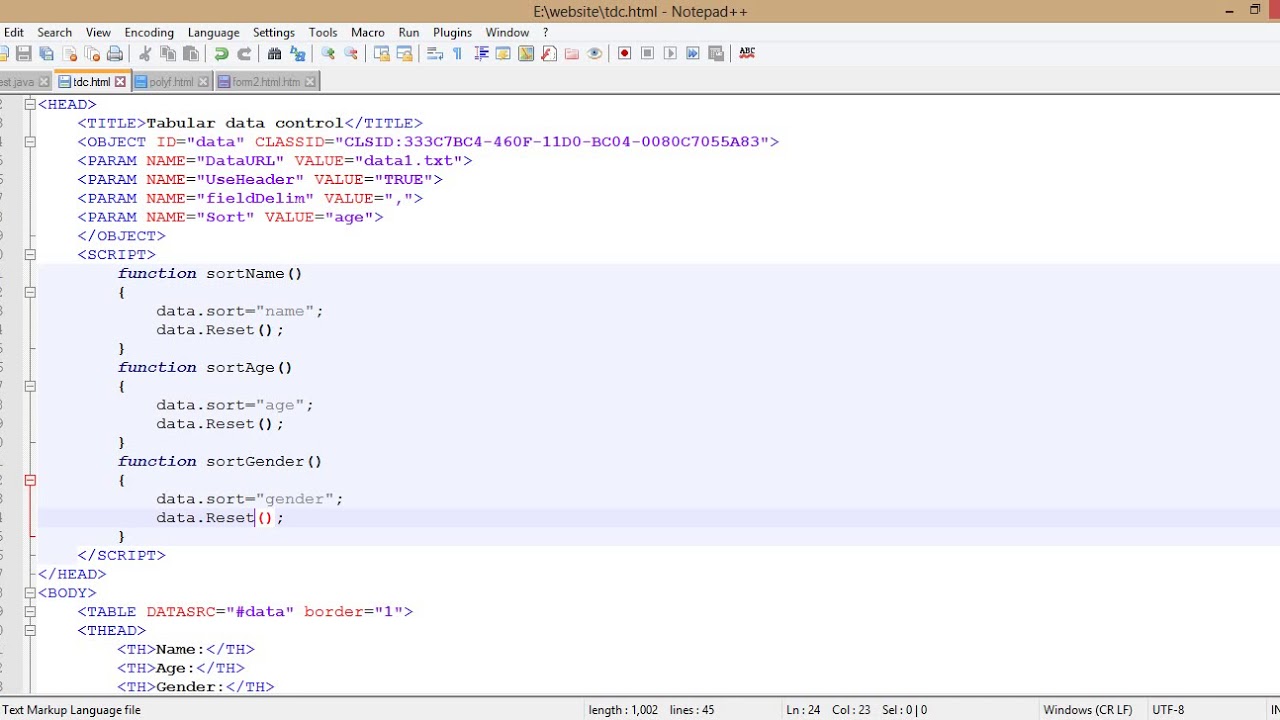Click the Redo arrow icon
This screenshot has width=1280, height=720.
tap(244, 53)
